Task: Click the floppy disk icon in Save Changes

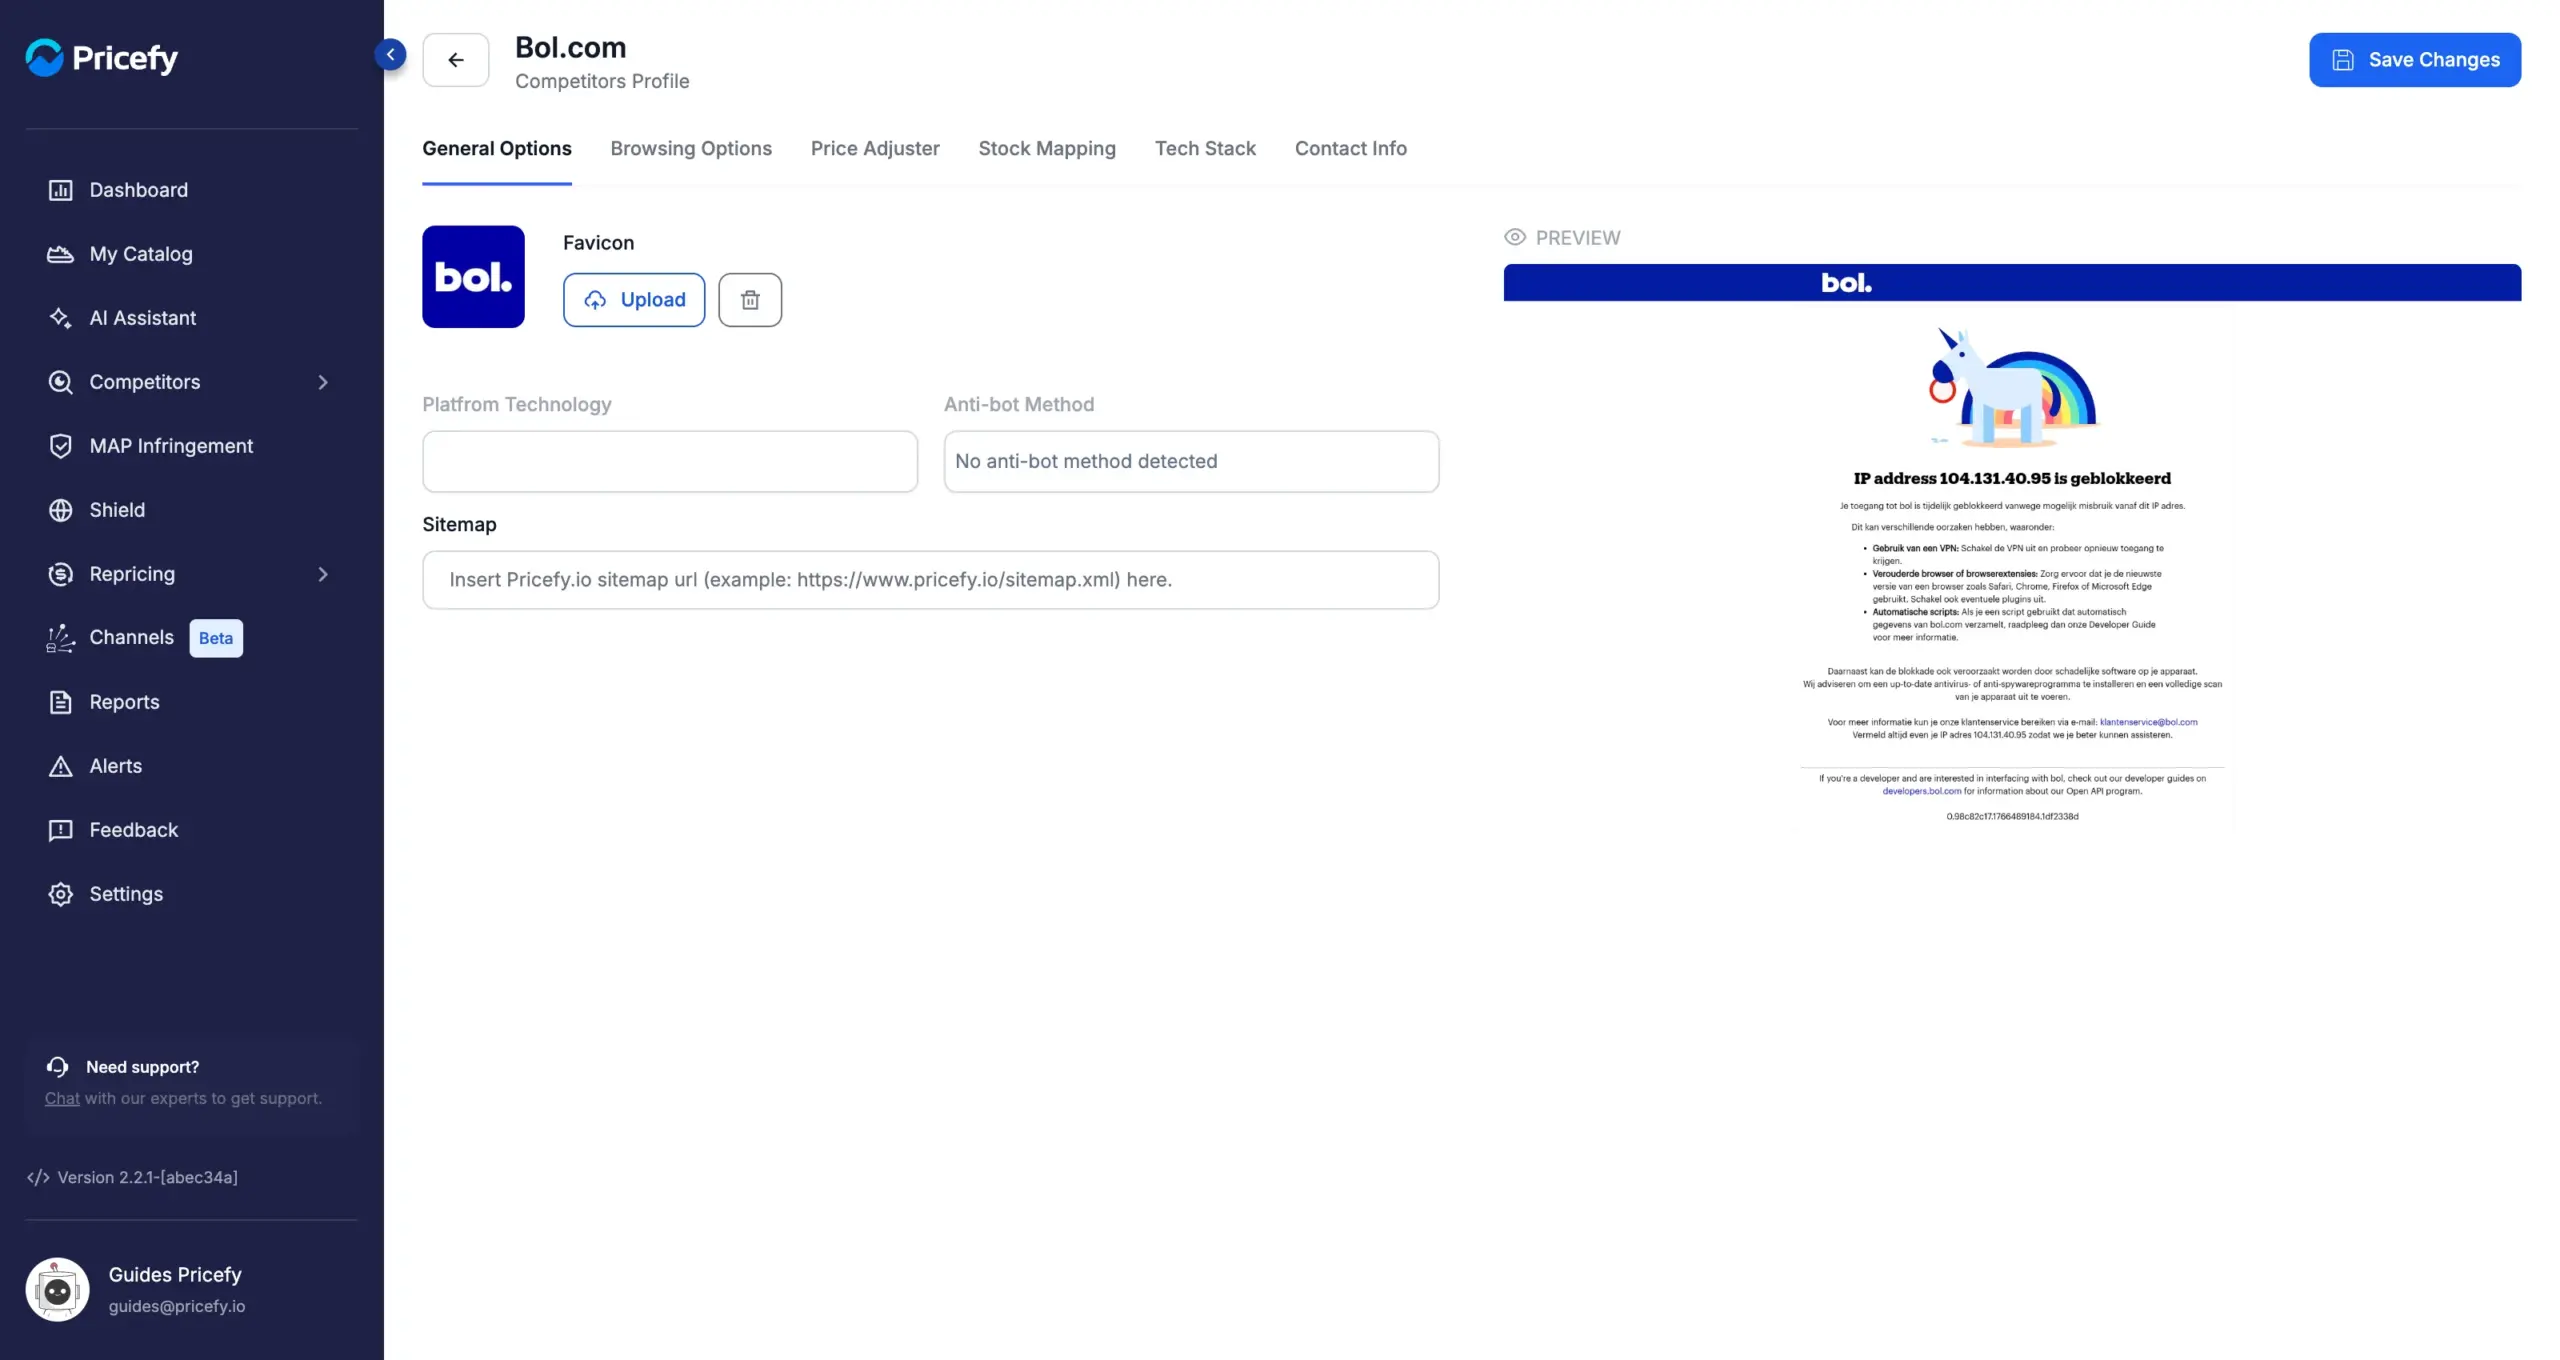Action: click(2343, 60)
